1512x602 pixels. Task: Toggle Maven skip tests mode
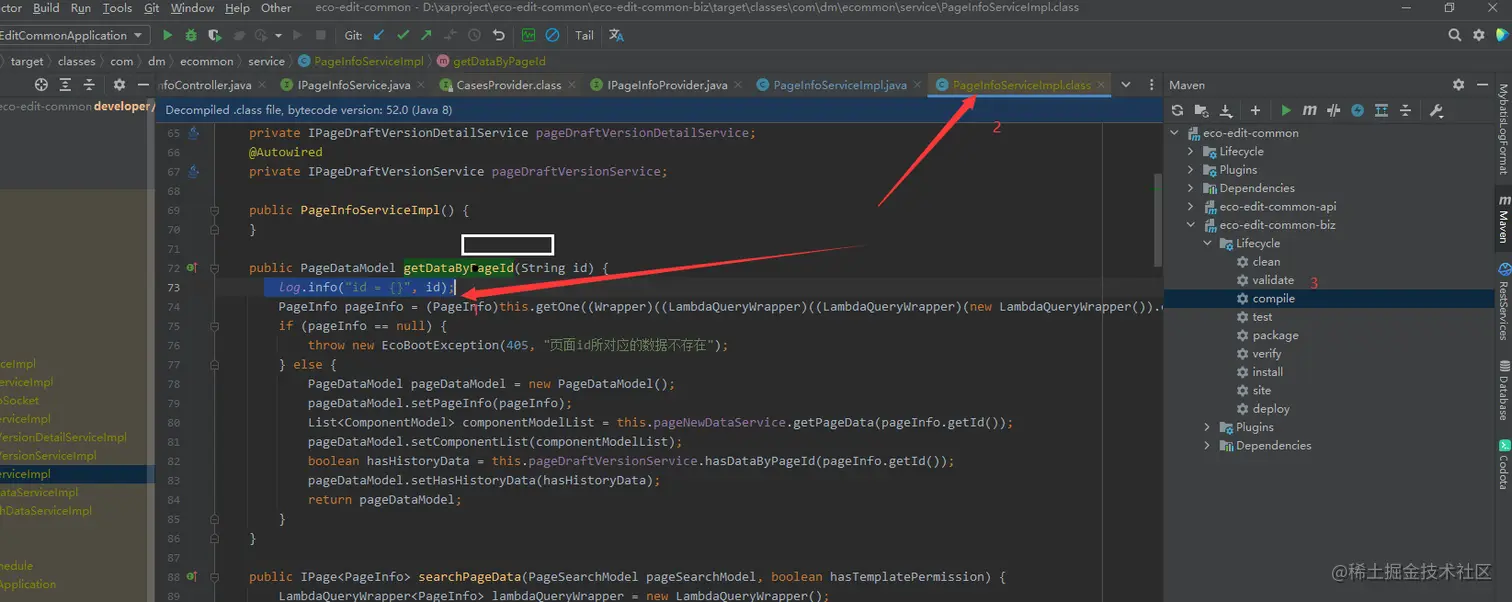coord(1357,111)
